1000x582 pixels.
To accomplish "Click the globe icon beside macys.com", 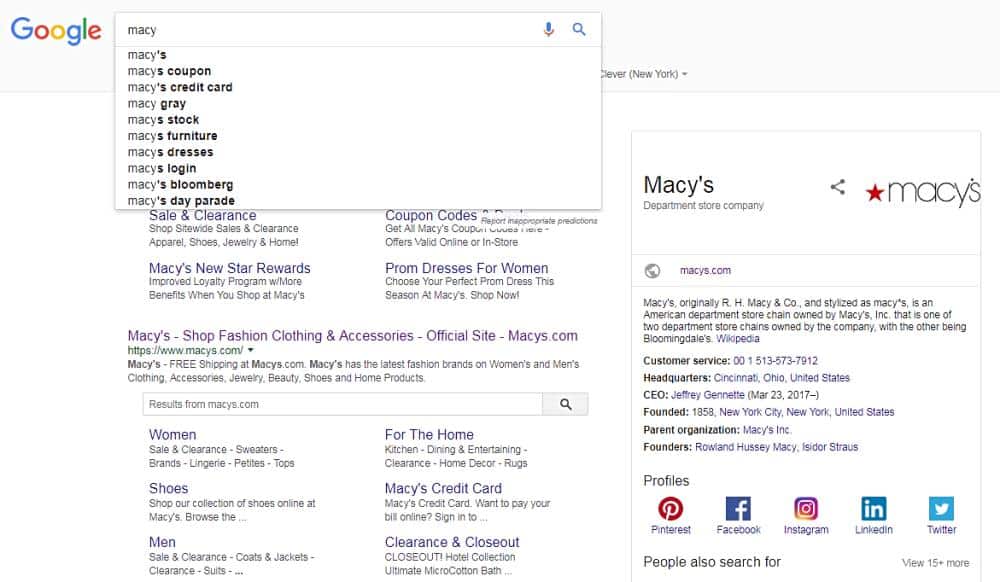I will click(652, 271).
